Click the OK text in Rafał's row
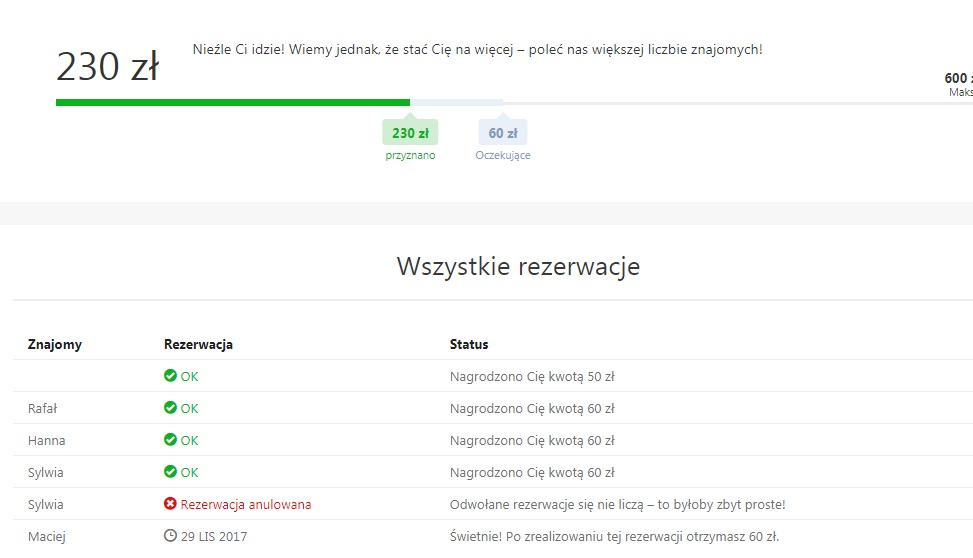The height and width of the screenshot is (558, 973). coord(189,408)
